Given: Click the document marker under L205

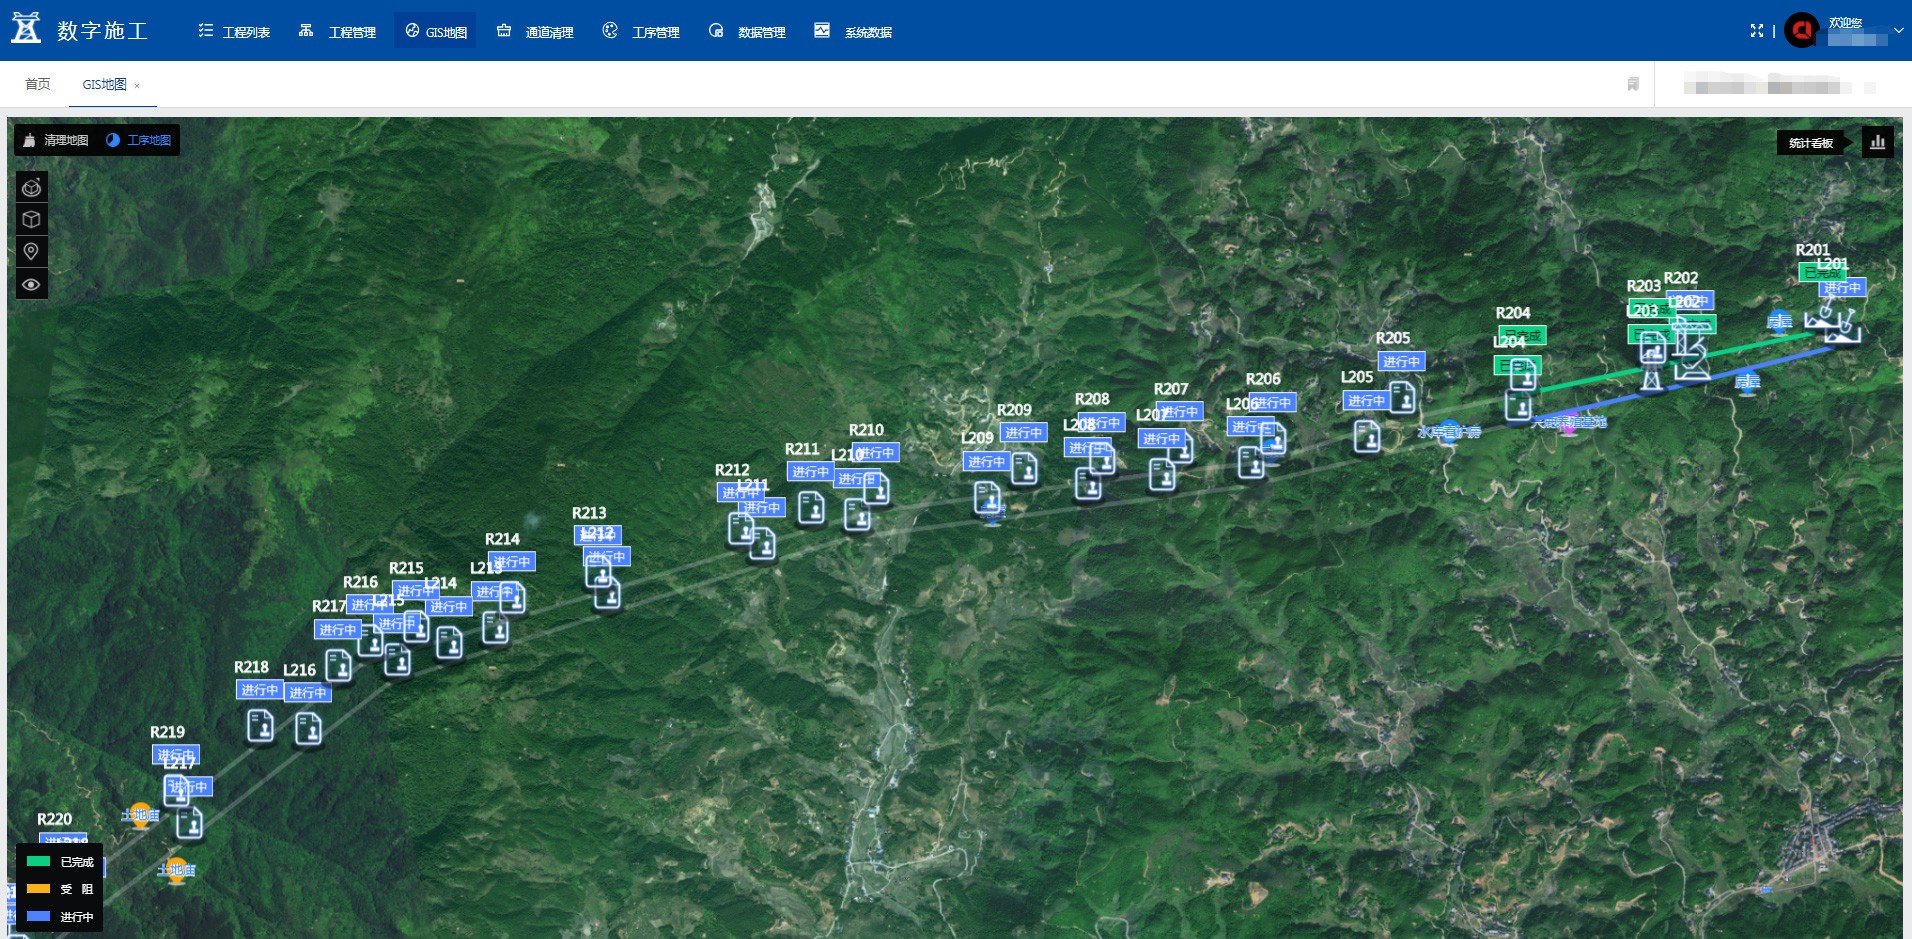Looking at the screenshot, I should coord(1367,436).
